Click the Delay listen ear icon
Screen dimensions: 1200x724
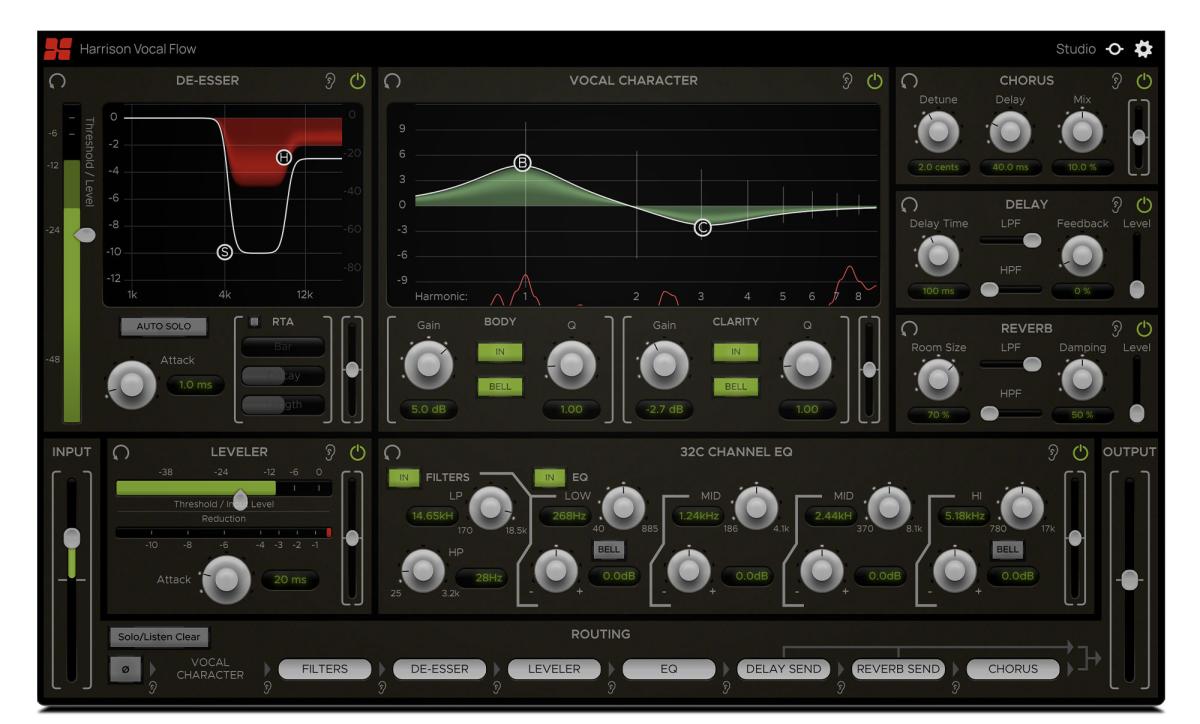1119,204
